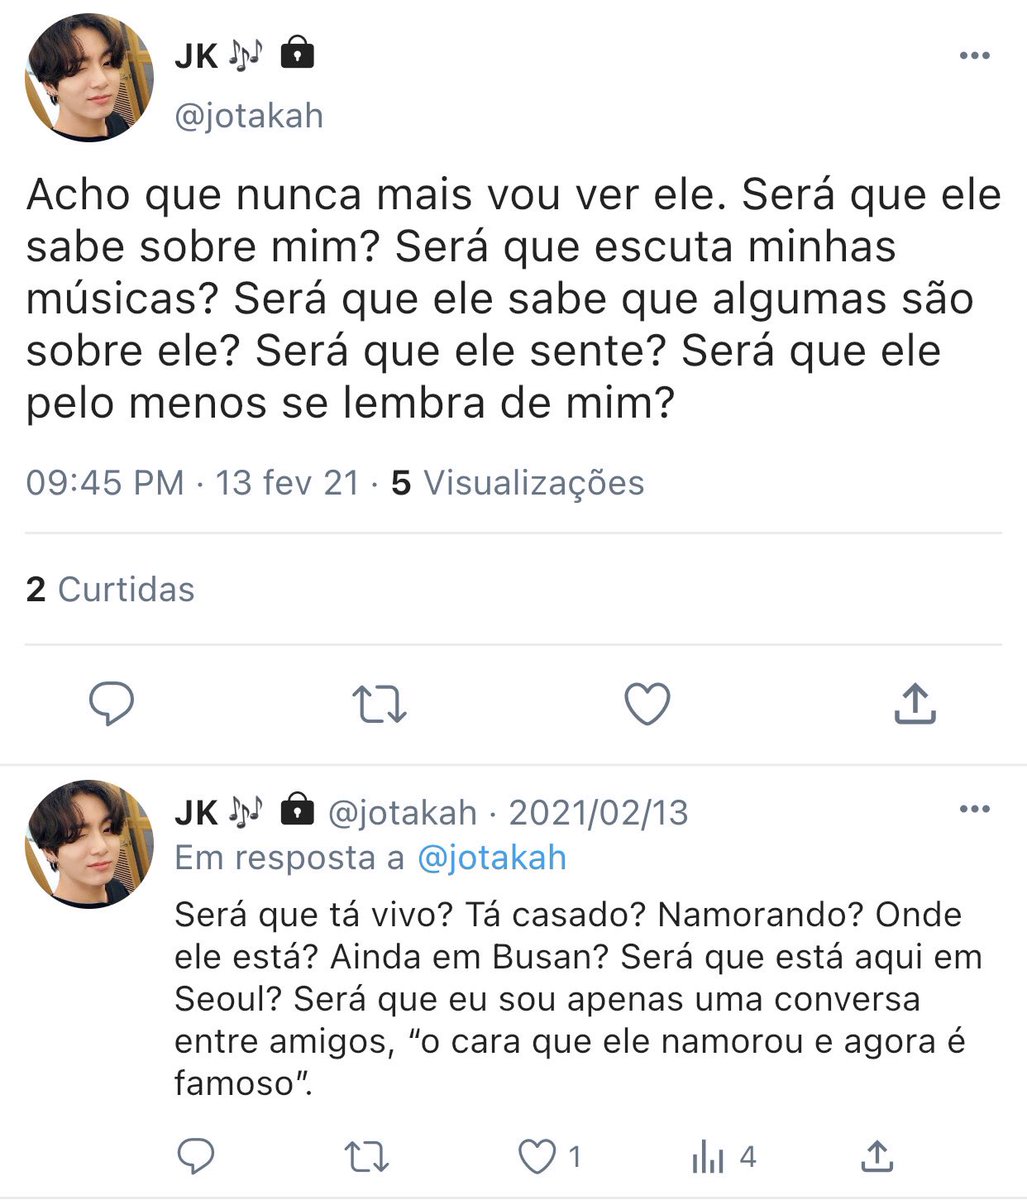Reply to the main tweet via comment icon

click(x=112, y=704)
